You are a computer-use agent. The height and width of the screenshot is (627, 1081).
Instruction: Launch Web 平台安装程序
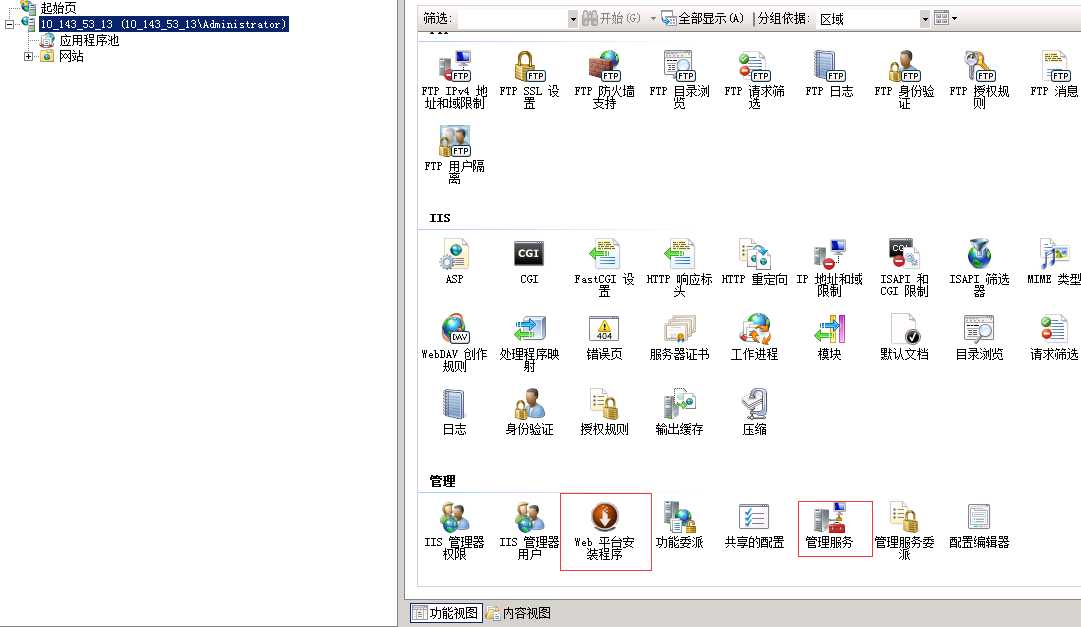pos(605,531)
